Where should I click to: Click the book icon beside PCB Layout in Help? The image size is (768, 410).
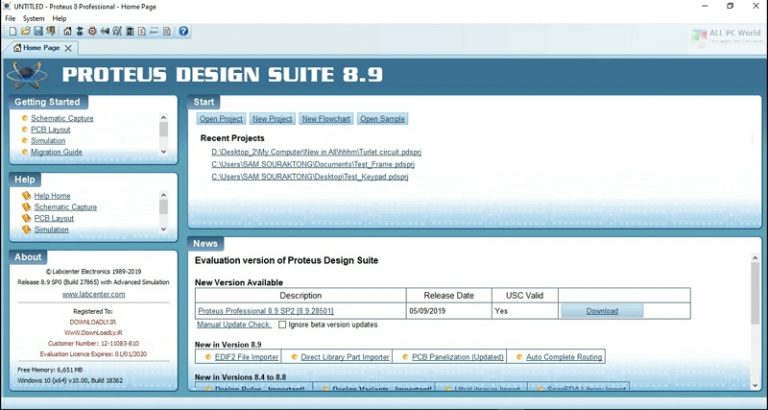point(26,218)
